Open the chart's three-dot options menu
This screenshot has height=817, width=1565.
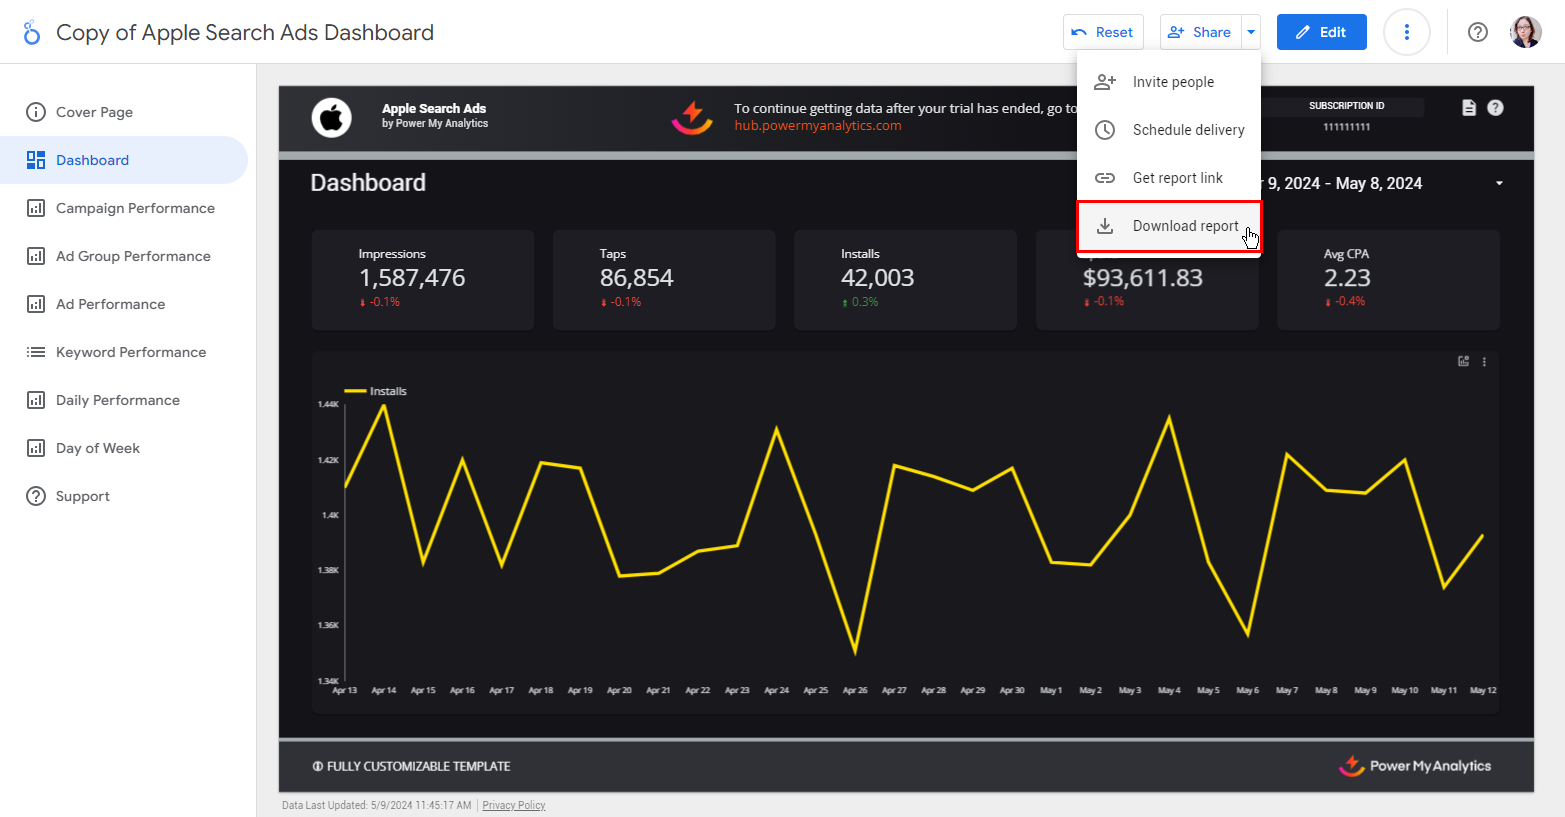pyautogui.click(x=1484, y=362)
